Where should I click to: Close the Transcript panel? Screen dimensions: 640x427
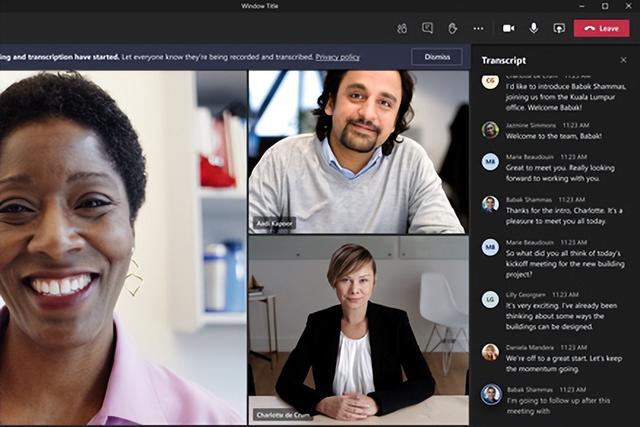623,60
